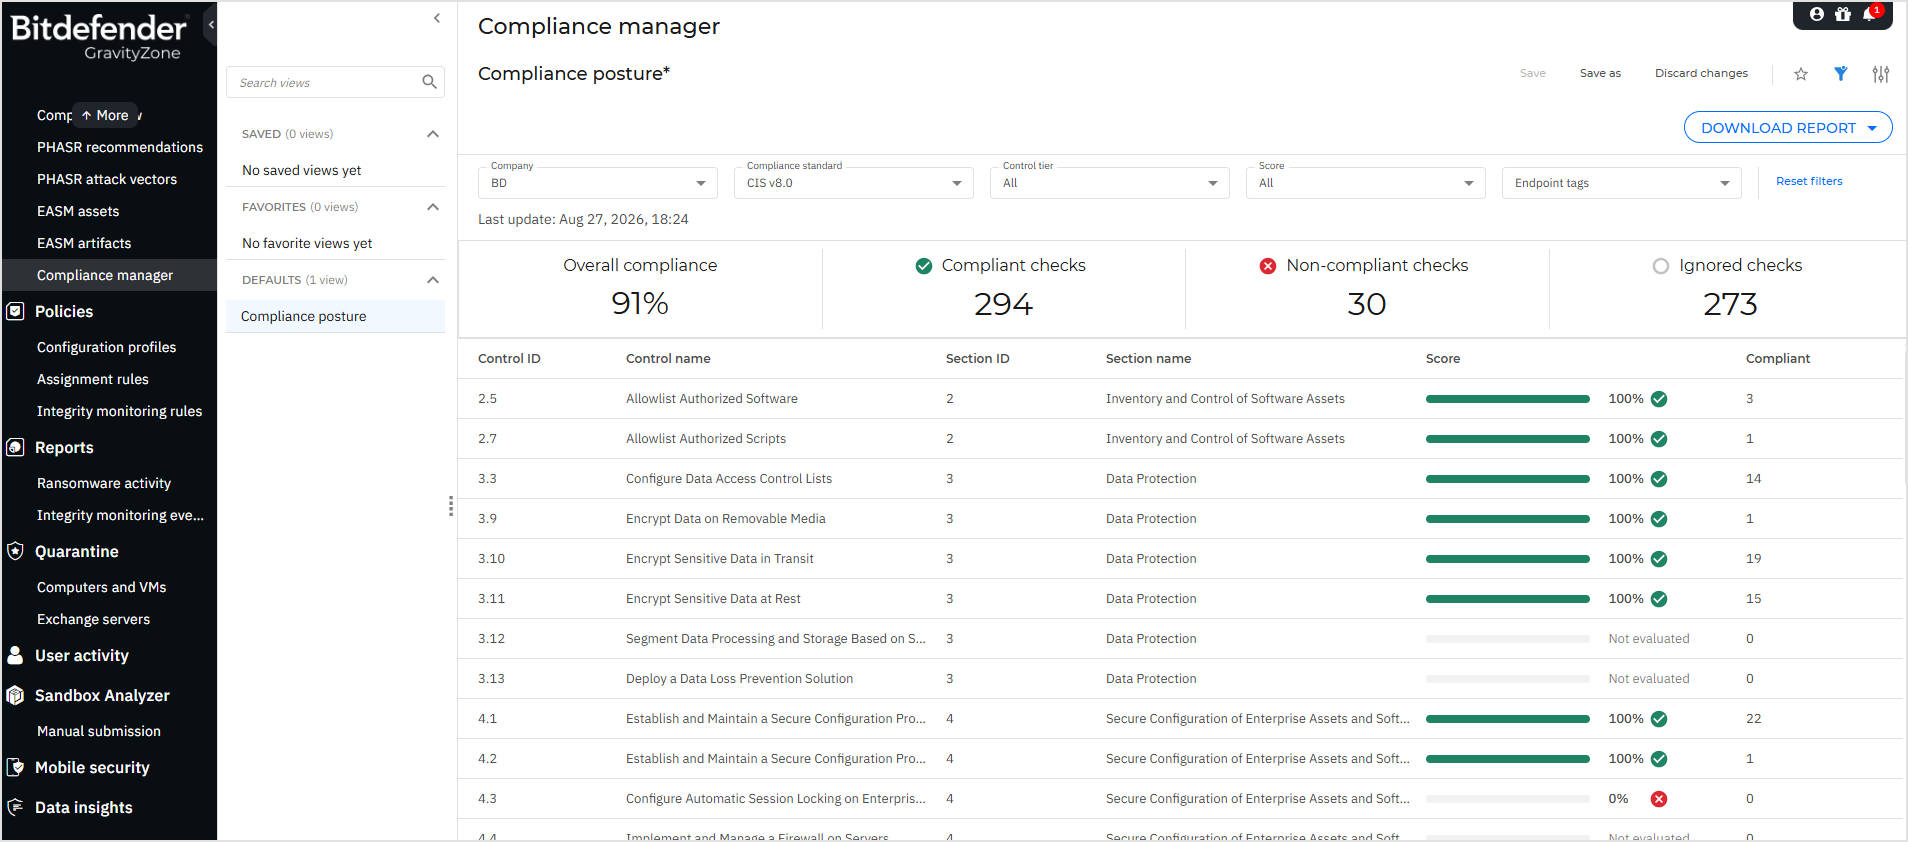The image size is (1908, 842).
Task: Open Computers and VMs quarantine
Action: click(x=101, y=587)
